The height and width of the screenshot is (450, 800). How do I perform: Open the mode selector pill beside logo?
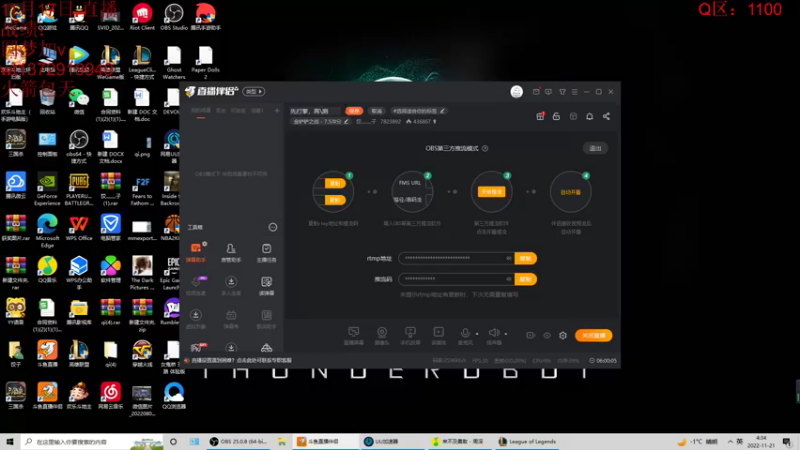tap(254, 92)
